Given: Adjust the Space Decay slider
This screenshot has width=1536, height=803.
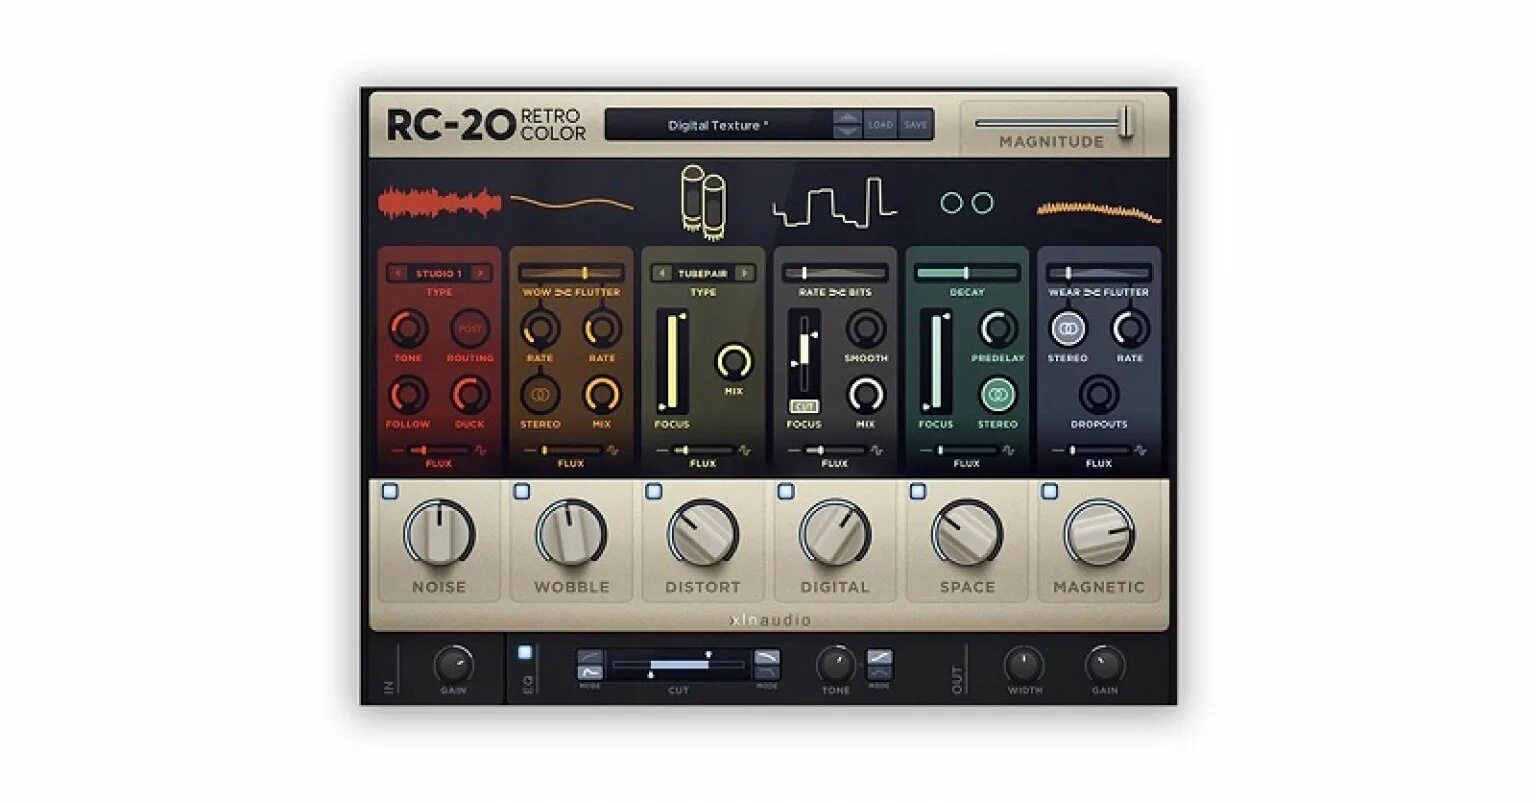Looking at the screenshot, I should 967,273.
